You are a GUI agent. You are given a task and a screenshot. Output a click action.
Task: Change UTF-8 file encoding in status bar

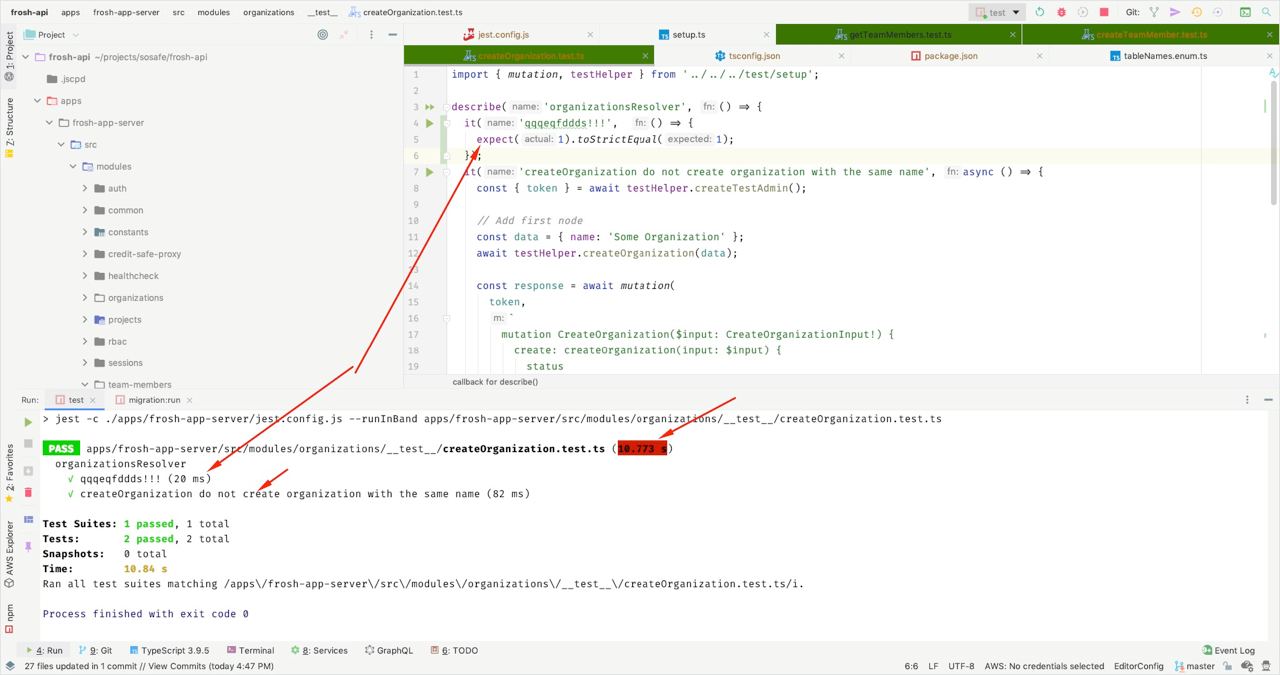[x=961, y=666]
